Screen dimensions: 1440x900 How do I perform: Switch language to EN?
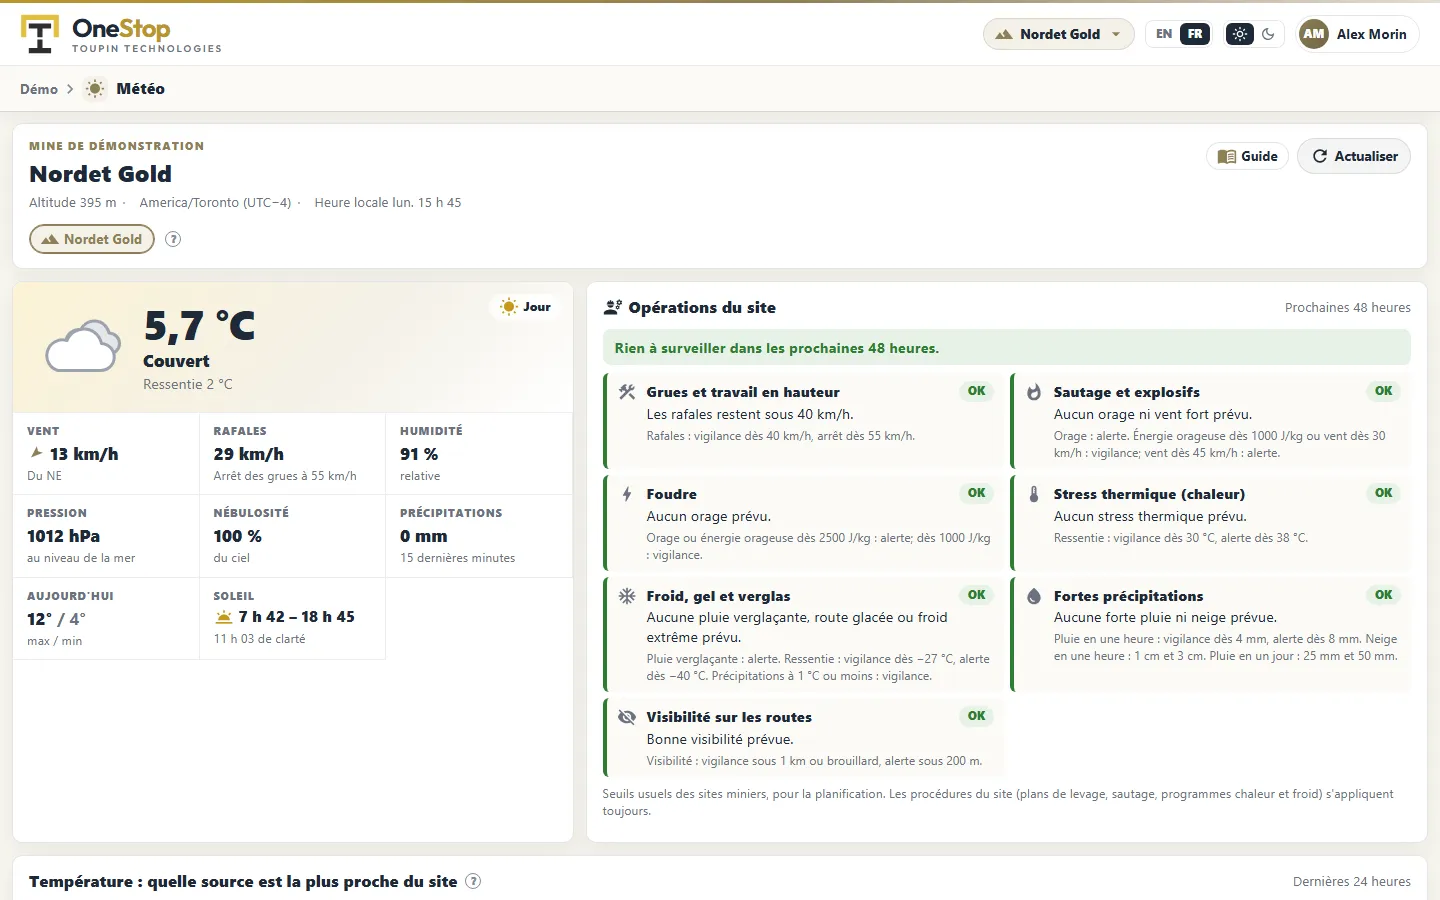click(1164, 34)
